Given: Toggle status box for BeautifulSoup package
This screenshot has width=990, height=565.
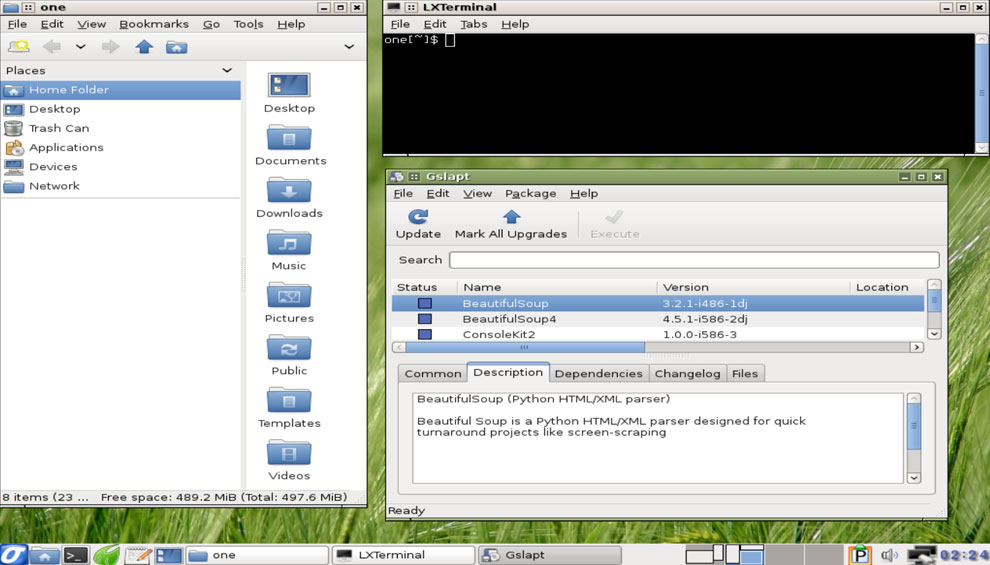Looking at the screenshot, I should (425, 304).
